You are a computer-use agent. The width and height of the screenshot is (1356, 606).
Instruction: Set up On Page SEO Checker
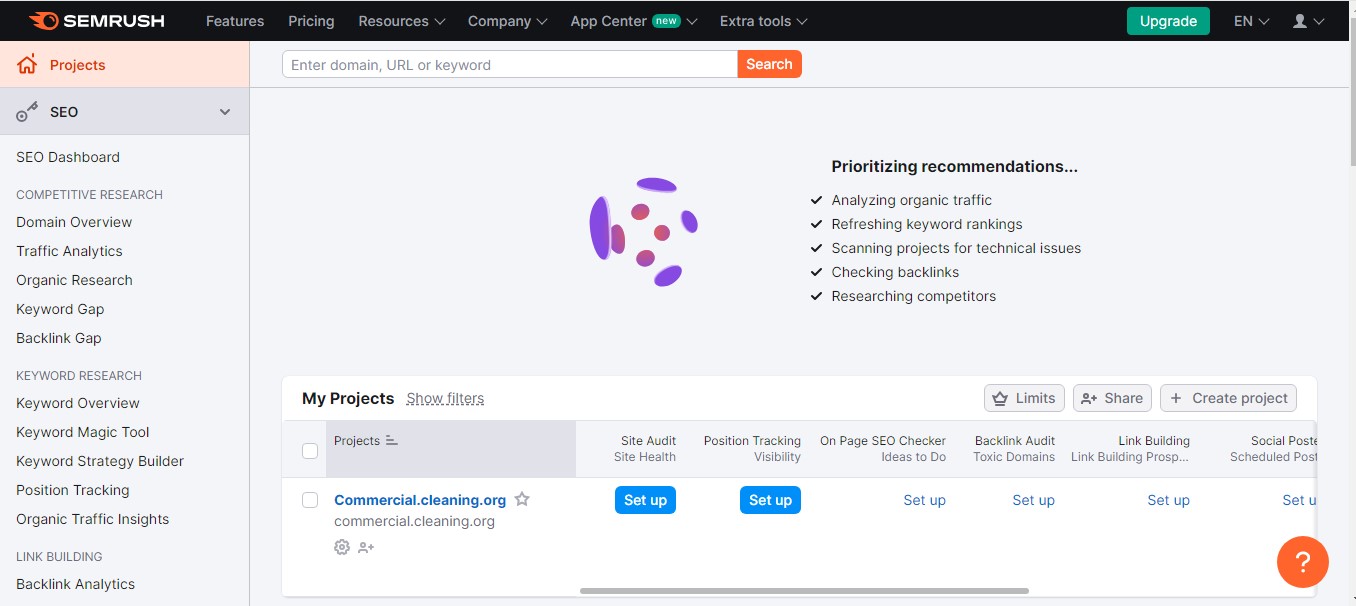(x=924, y=500)
